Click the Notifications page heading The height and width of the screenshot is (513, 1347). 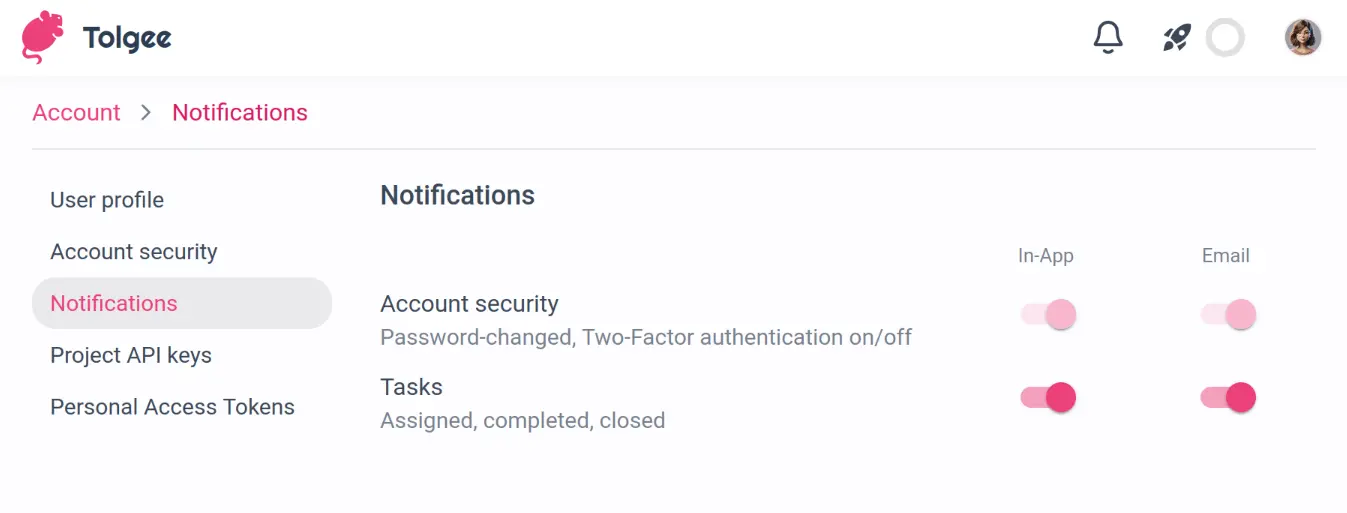pos(457,195)
